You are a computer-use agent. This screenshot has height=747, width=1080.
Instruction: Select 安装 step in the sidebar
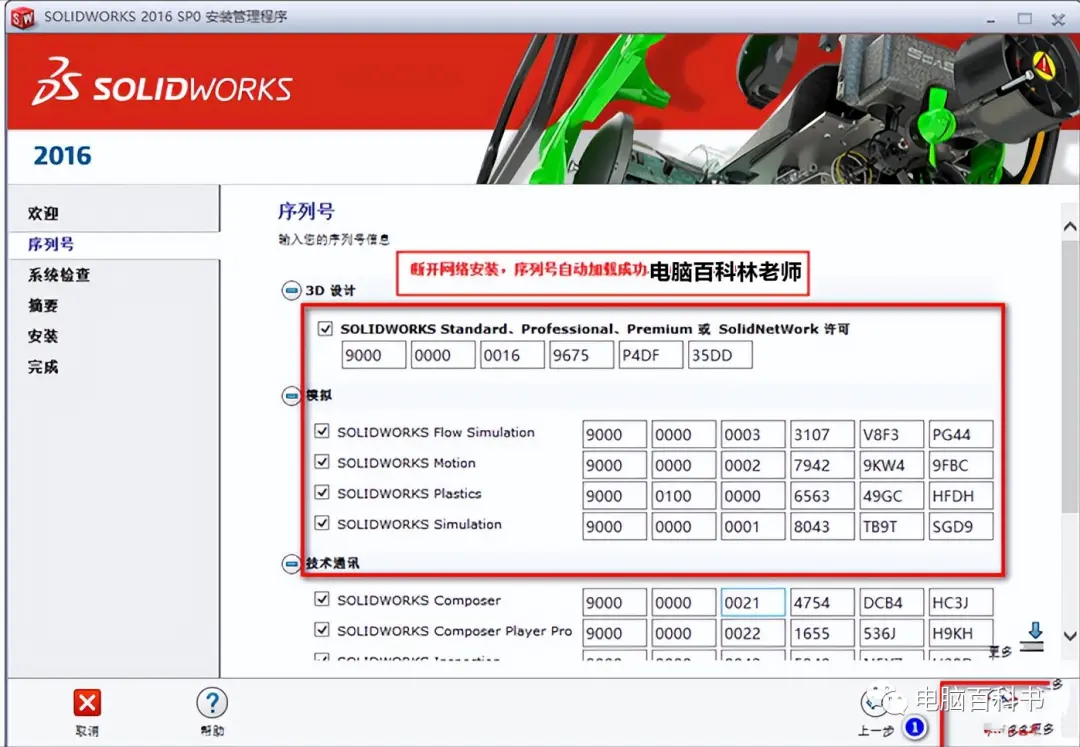point(43,336)
